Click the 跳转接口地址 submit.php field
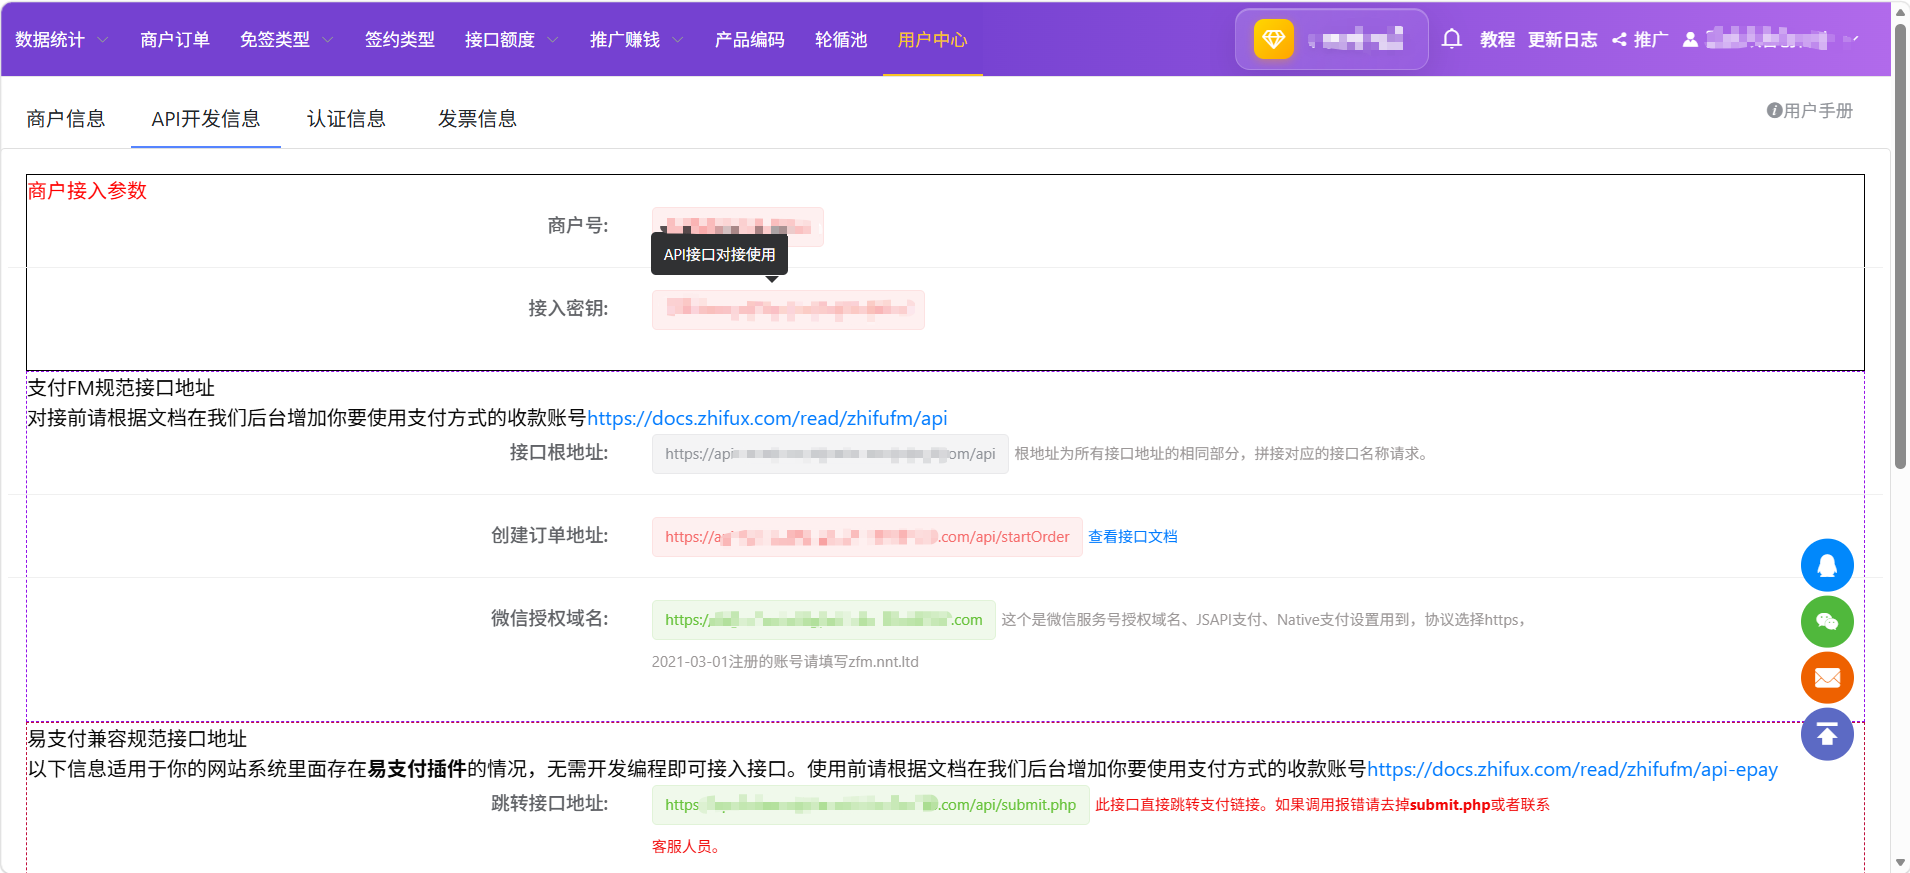1910x873 pixels. (871, 805)
